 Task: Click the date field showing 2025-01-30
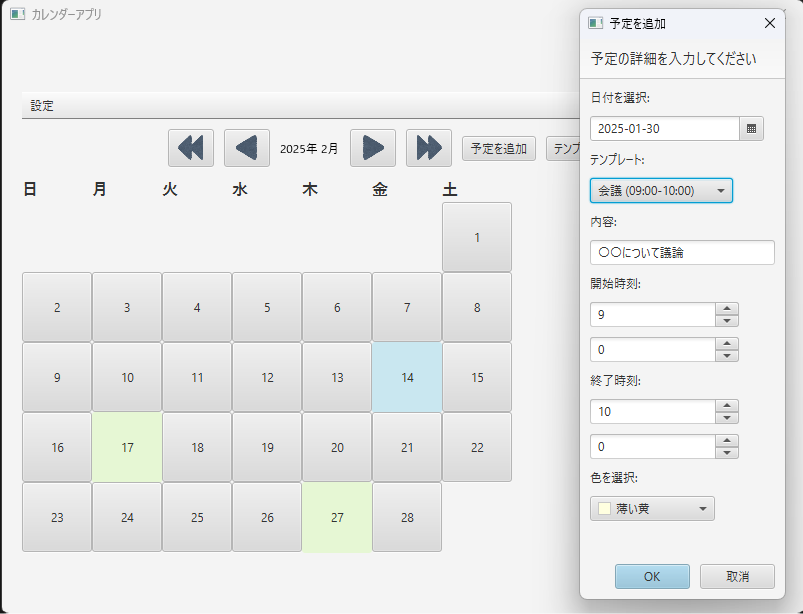(x=664, y=129)
